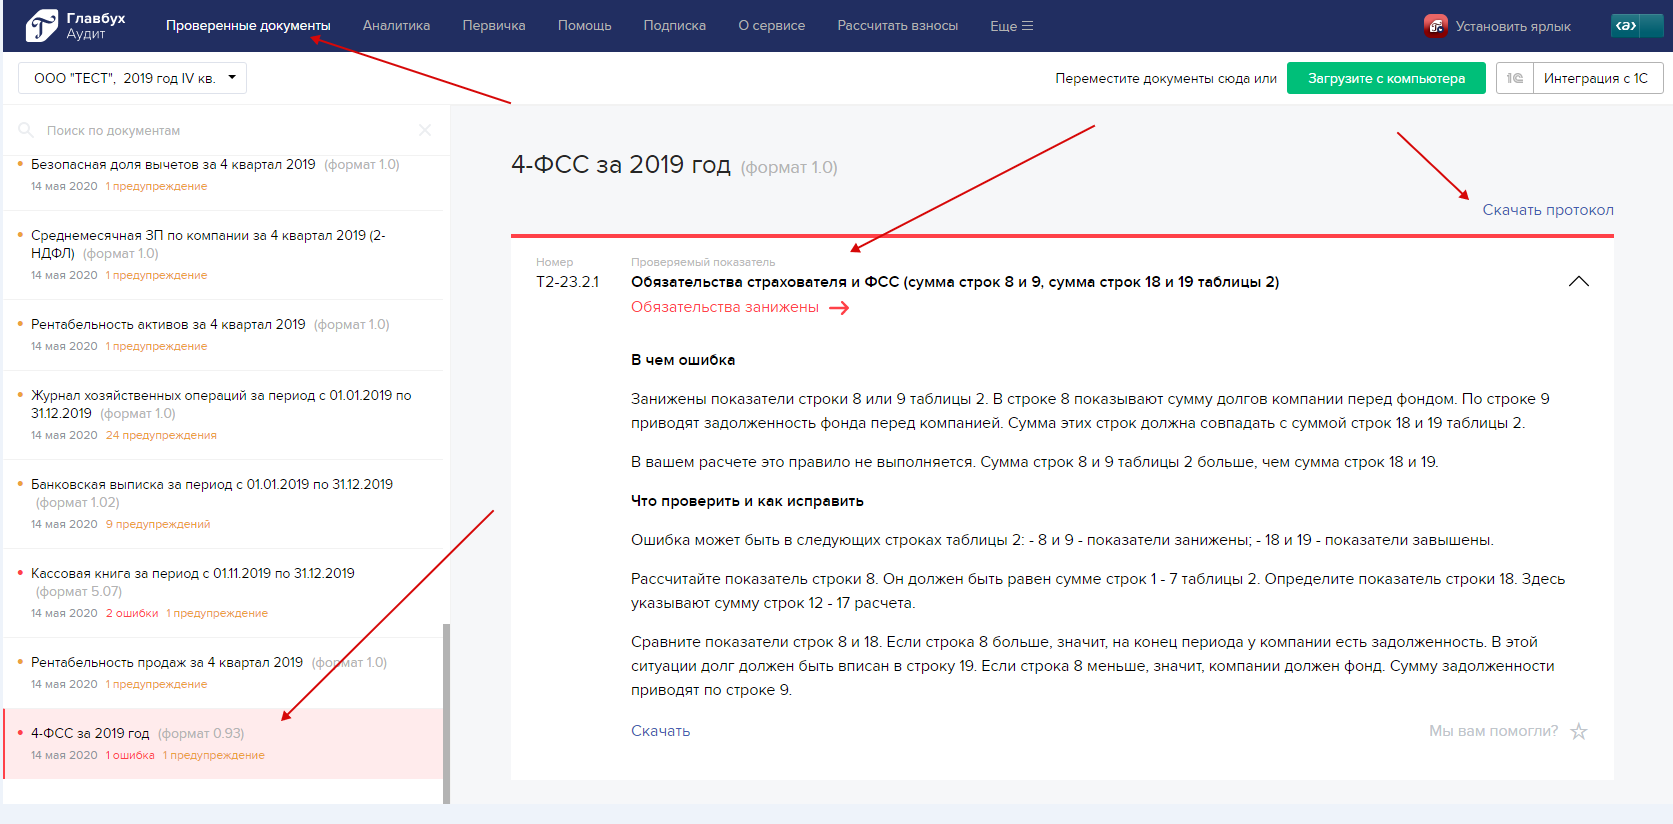Expand the Еще menu in navigation

(1011, 26)
